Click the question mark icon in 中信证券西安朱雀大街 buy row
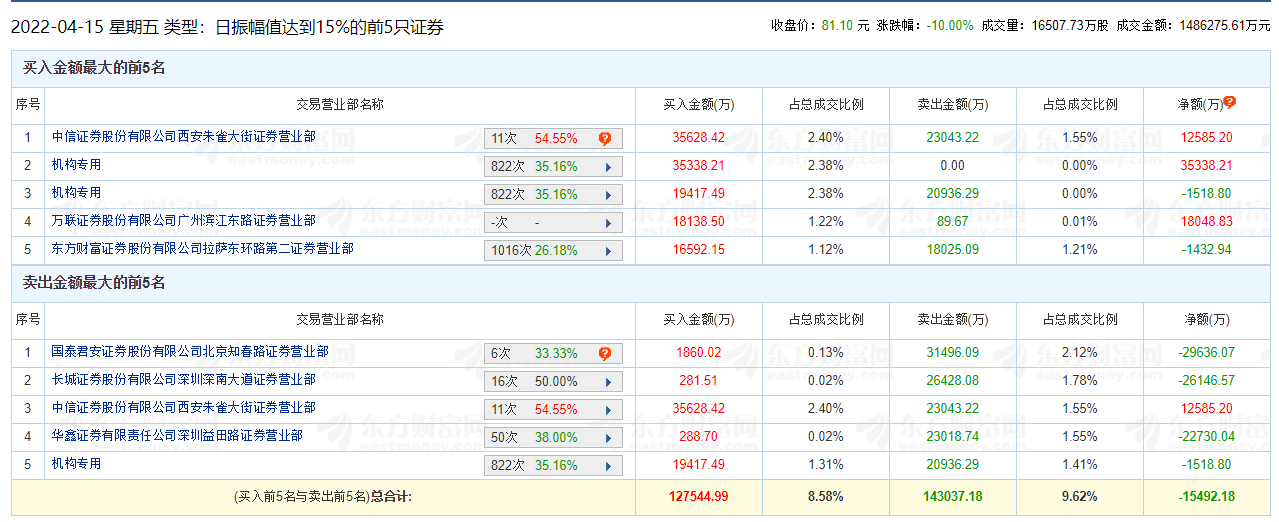Image resolution: width=1279 pixels, height=522 pixels. (605, 139)
